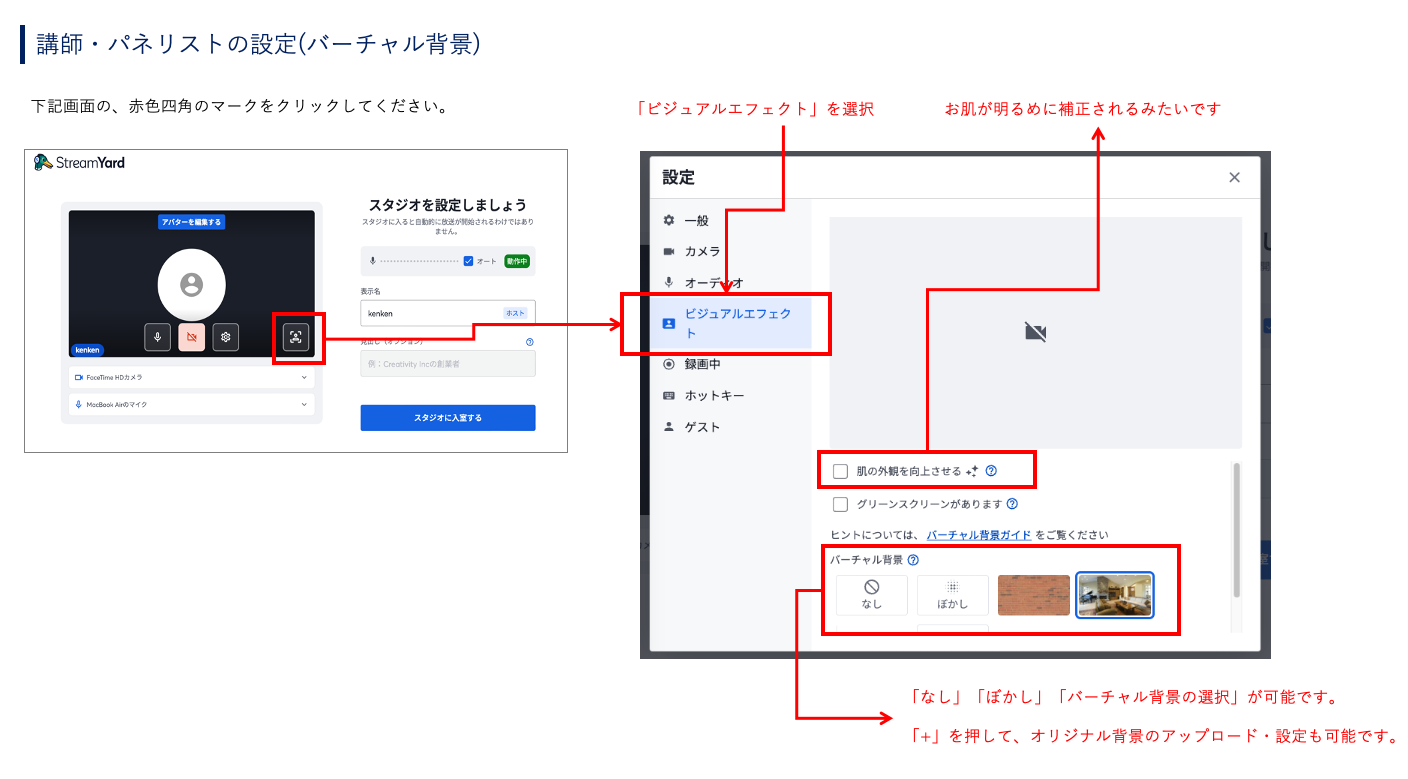Open the バーチャル背景ガイド link
Screen dimensions: 1408x779
(x=978, y=535)
